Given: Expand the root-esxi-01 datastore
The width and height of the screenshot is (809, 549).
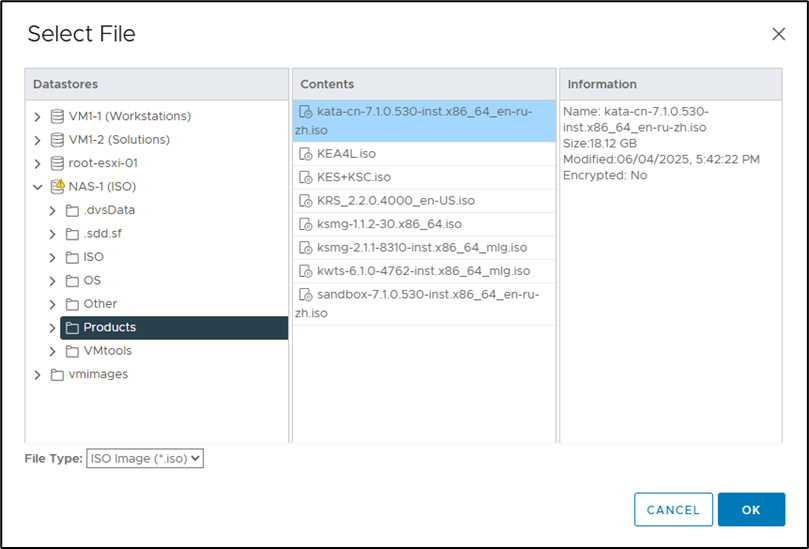Looking at the screenshot, I should tap(37, 164).
